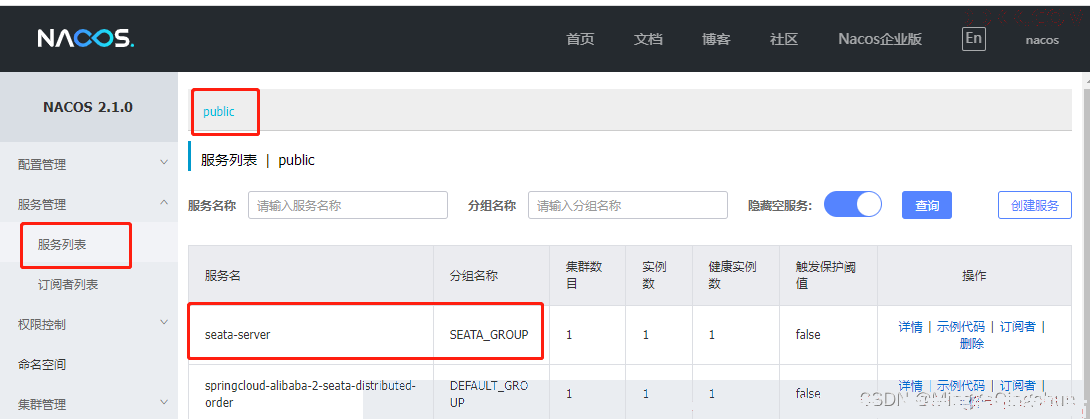Expand the 配置管理 sidebar menu
Viewport: 1090px width, 419px height.
pos(89,165)
